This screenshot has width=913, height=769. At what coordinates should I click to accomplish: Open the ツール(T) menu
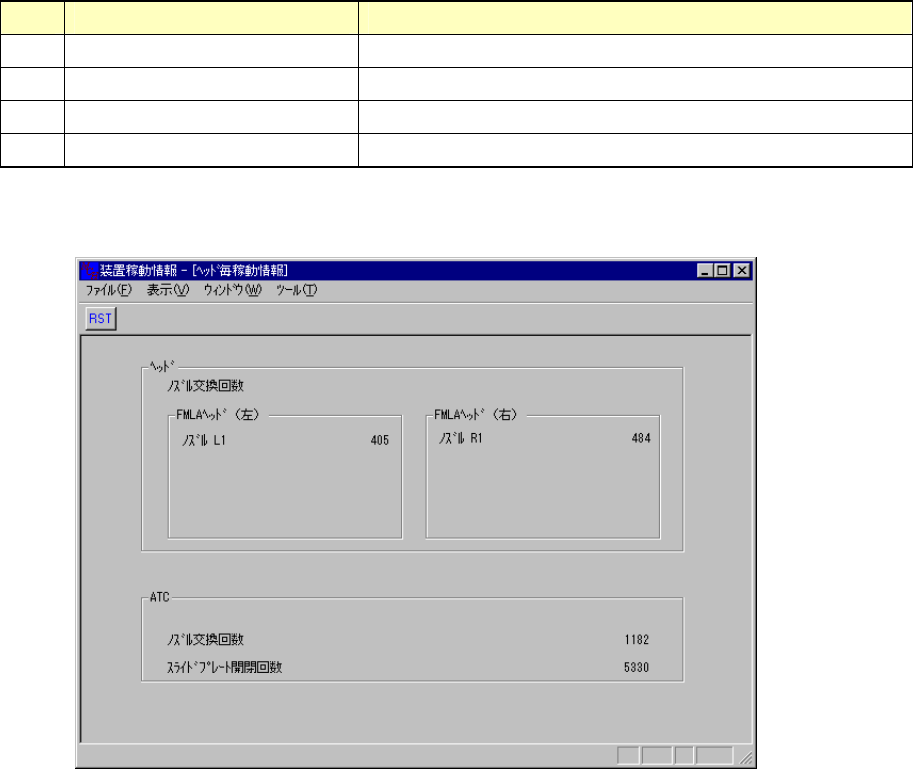click(x=296, y=290)
